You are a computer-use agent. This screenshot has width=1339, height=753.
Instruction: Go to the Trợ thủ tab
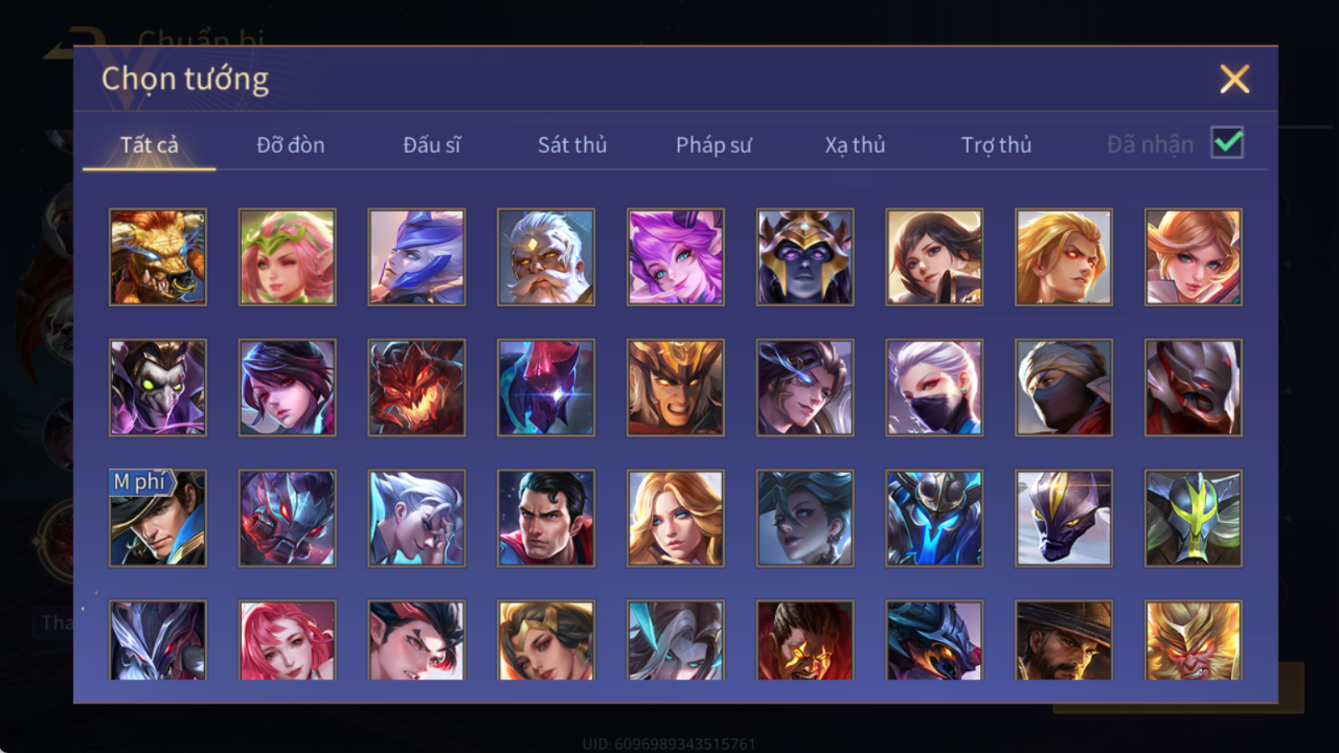coord(997,145)
